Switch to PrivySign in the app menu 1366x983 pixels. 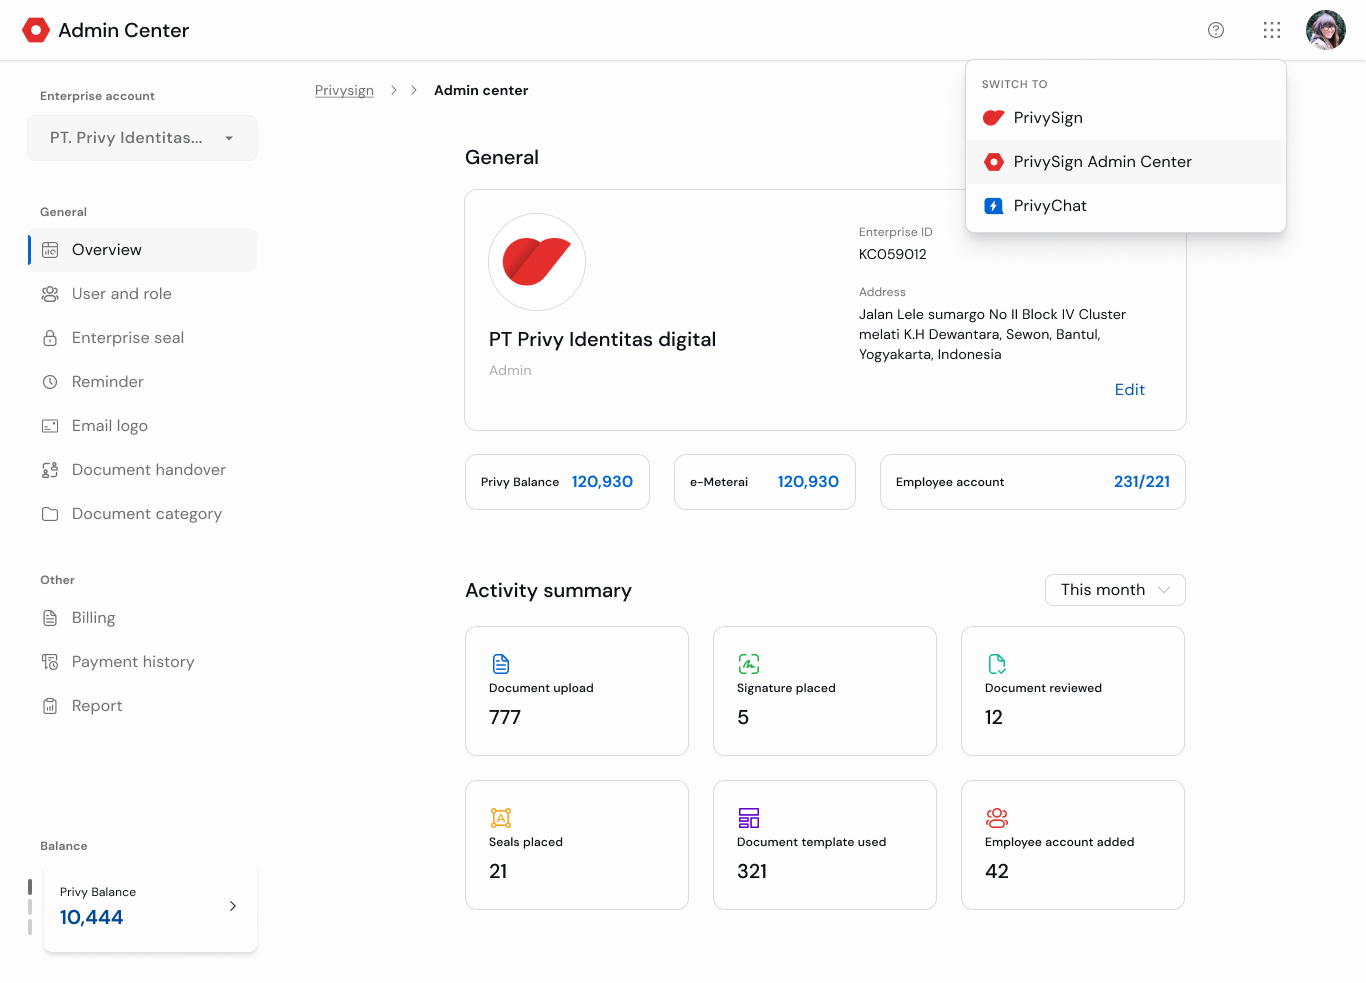(x=1126, y=118)
